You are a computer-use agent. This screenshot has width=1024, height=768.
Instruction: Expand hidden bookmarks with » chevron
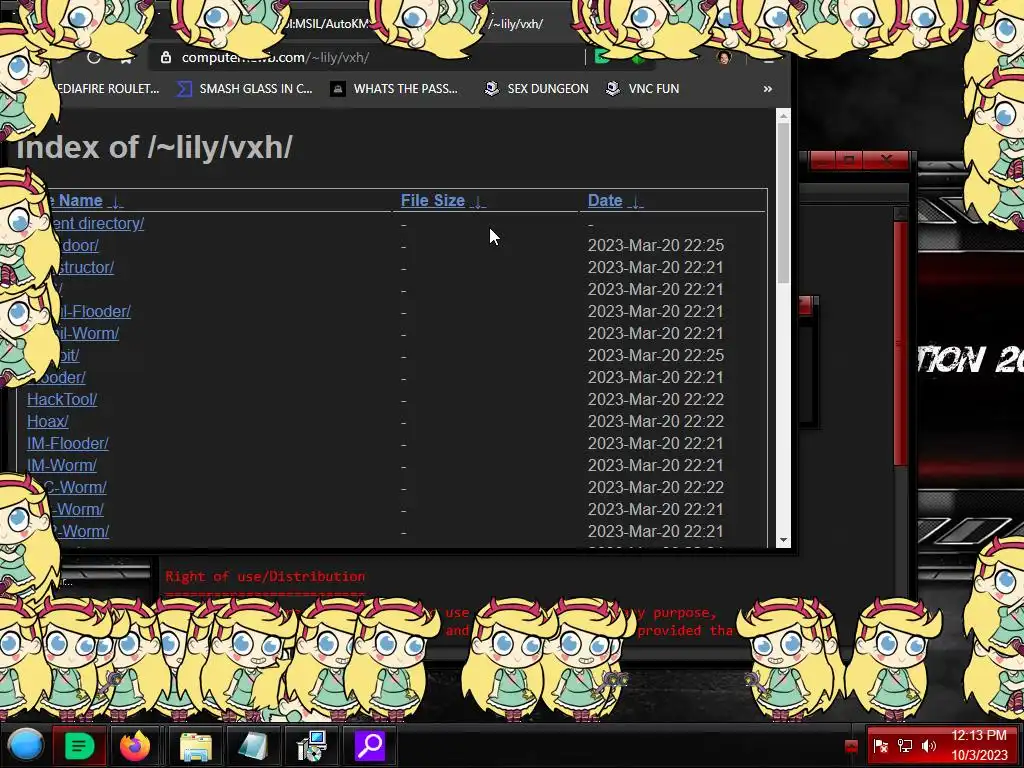click(x=767, y=89)
